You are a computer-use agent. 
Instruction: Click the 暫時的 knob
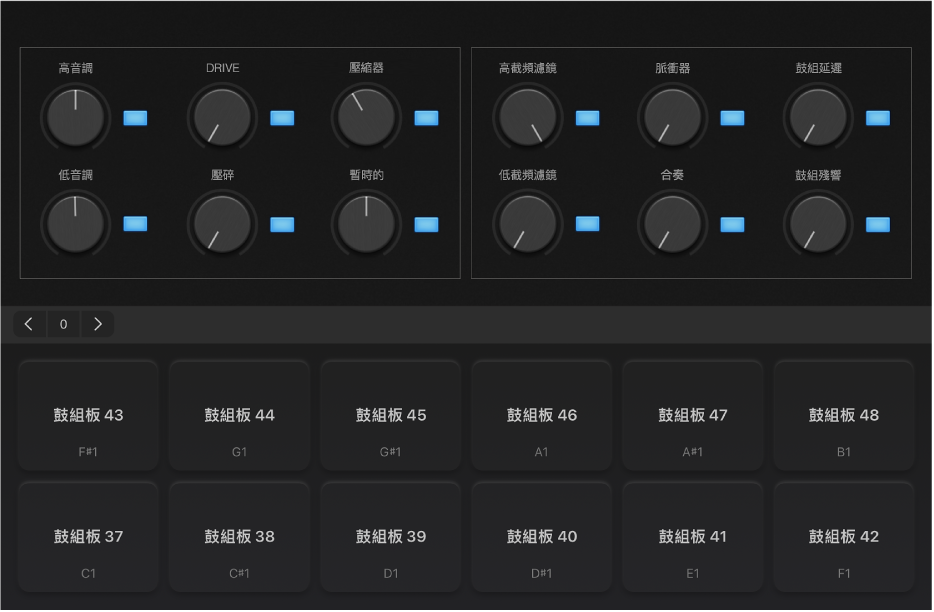click(x=366, y=224)
